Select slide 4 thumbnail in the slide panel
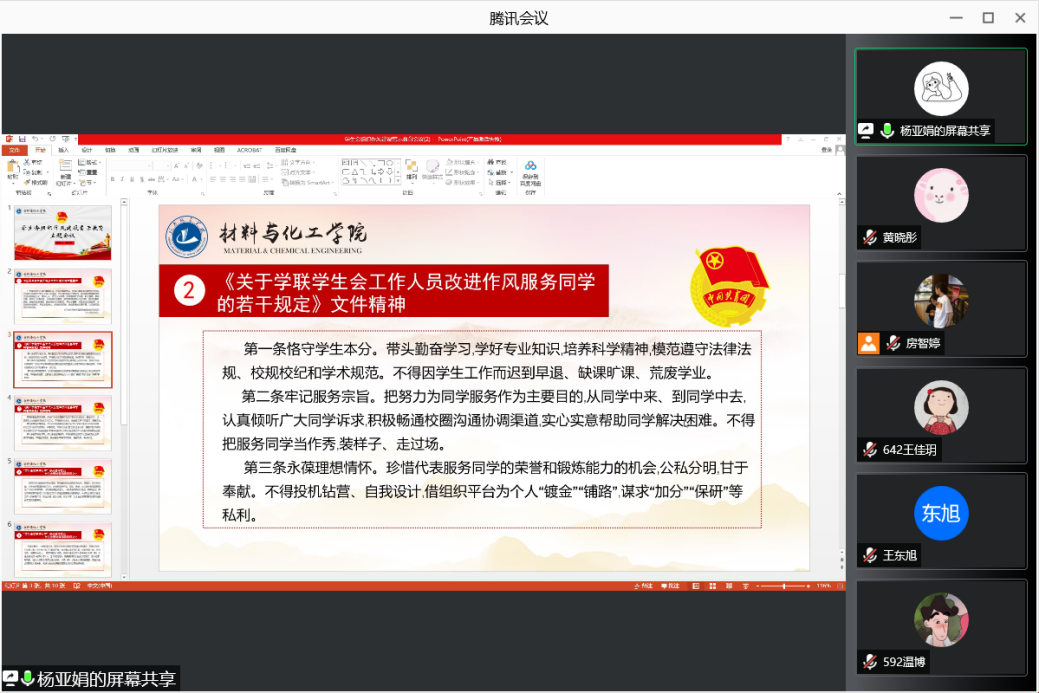1039x693 pixels. [x=62, y=422]
